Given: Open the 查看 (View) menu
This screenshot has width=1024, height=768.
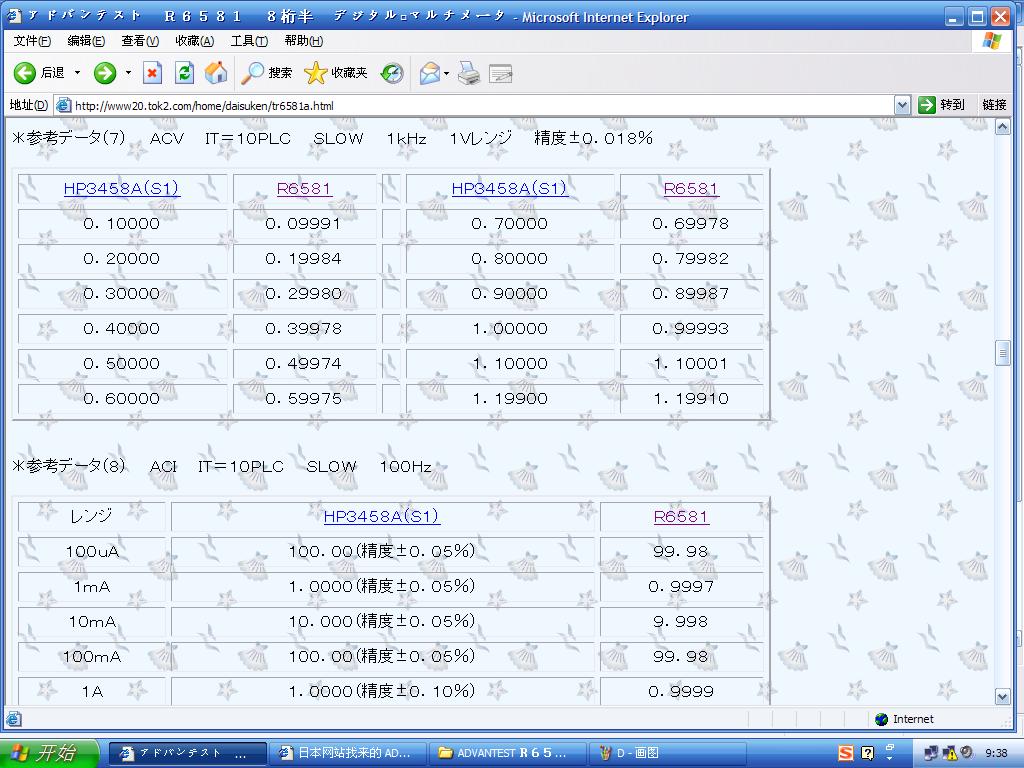Looking at the screenshot, I should (140, 40).
